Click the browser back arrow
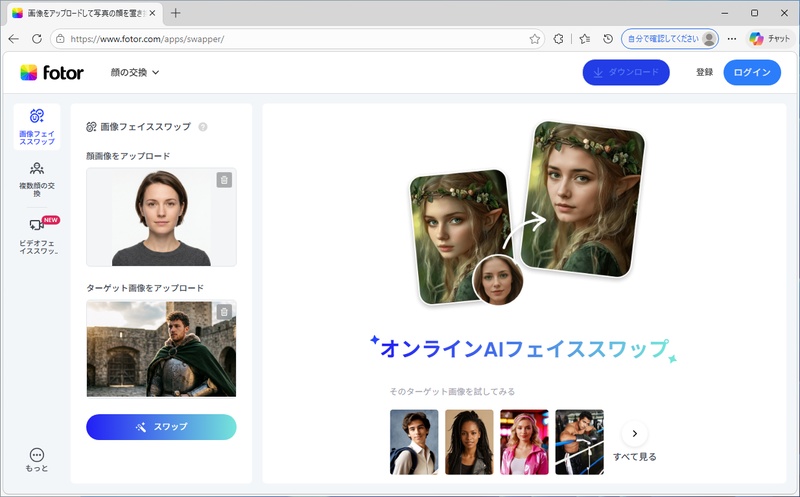 pyautogui.click(x=14, y=39)
